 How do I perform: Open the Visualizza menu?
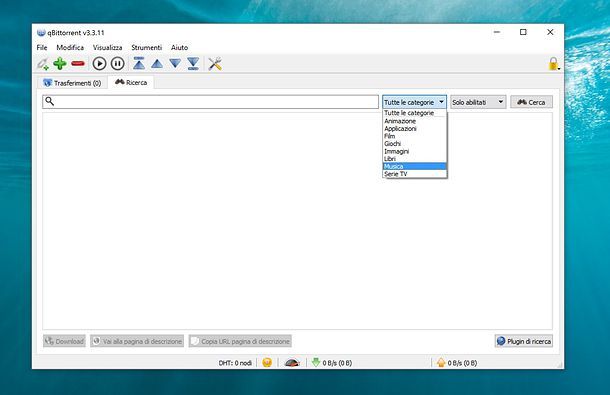pyautogui.click(x=107, y=47)
